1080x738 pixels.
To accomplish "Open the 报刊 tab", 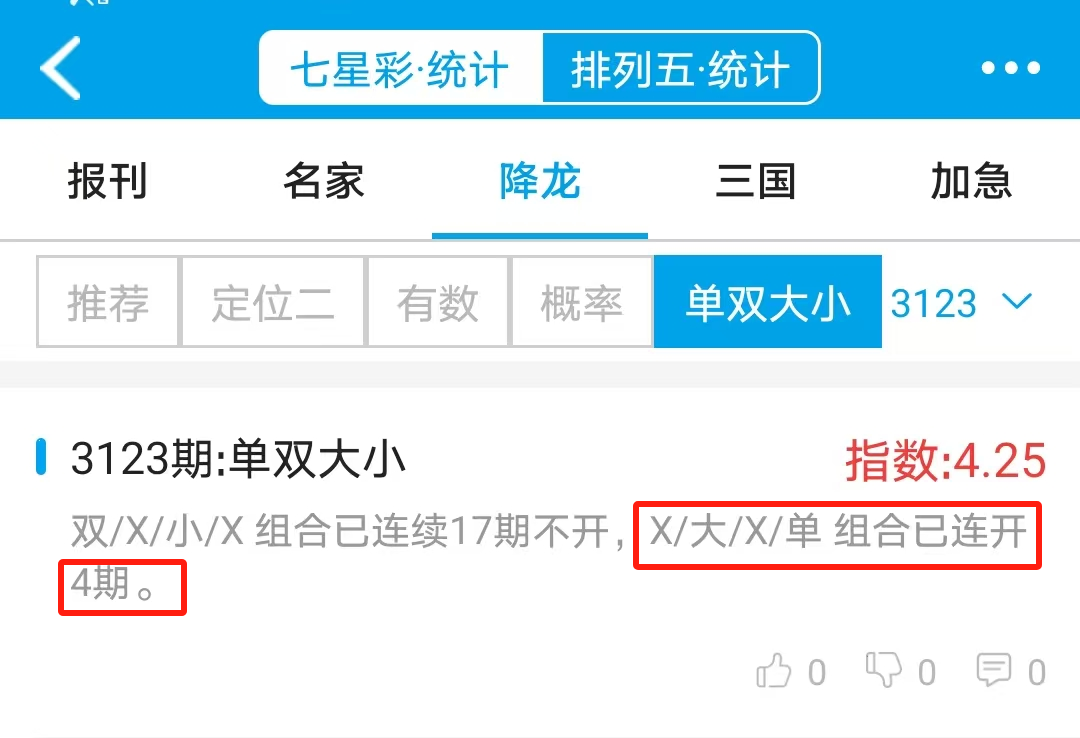I will [107, 181].
